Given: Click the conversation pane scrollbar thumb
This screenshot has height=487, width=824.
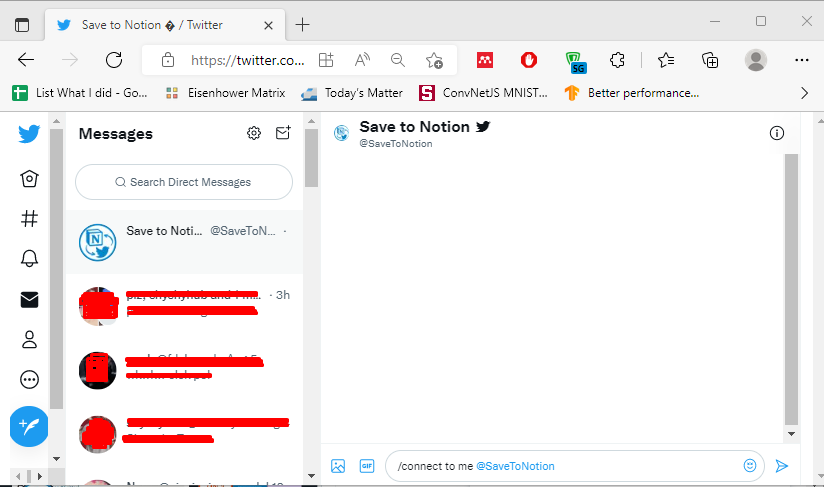Looking at the screenshot, I should (x=791, y=289).
